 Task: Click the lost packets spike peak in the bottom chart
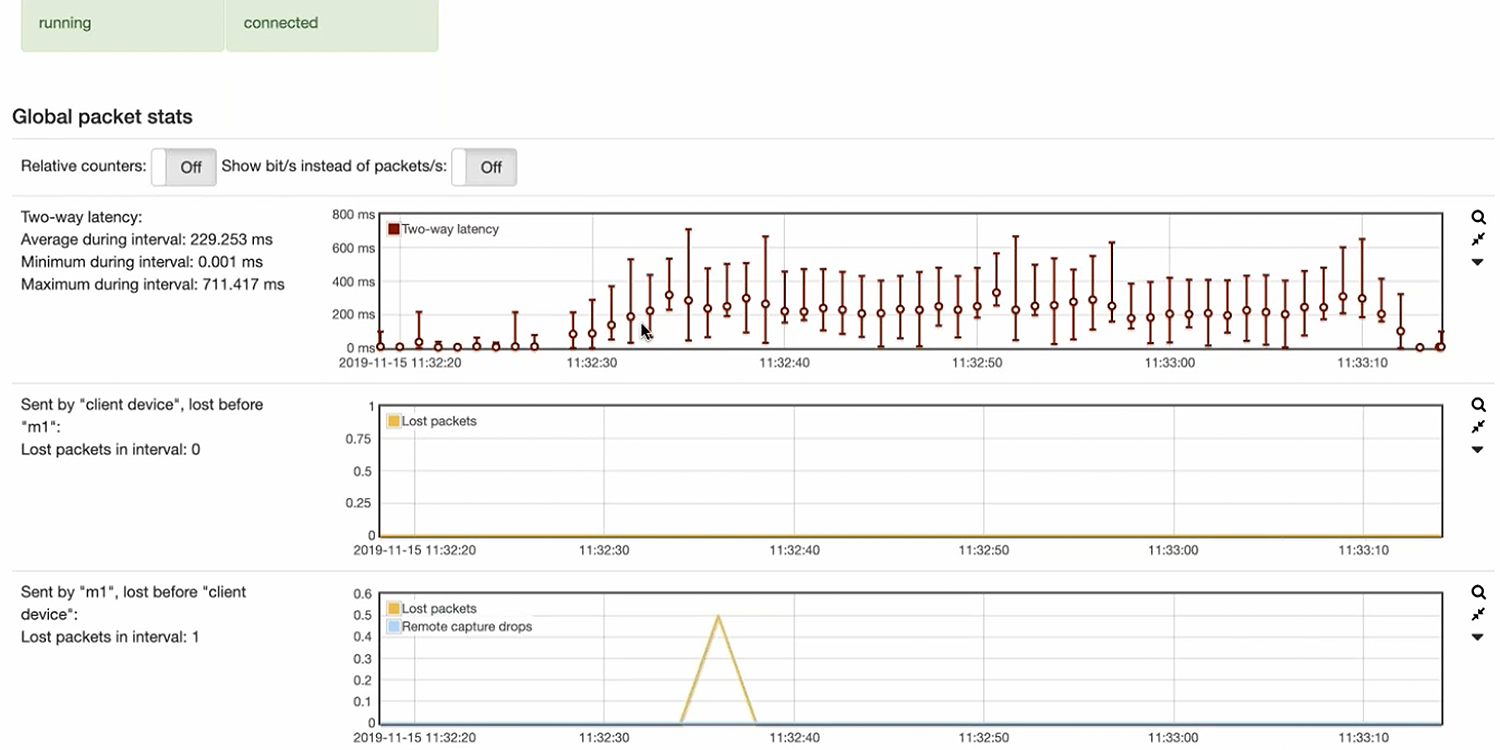tap(718, 617)
